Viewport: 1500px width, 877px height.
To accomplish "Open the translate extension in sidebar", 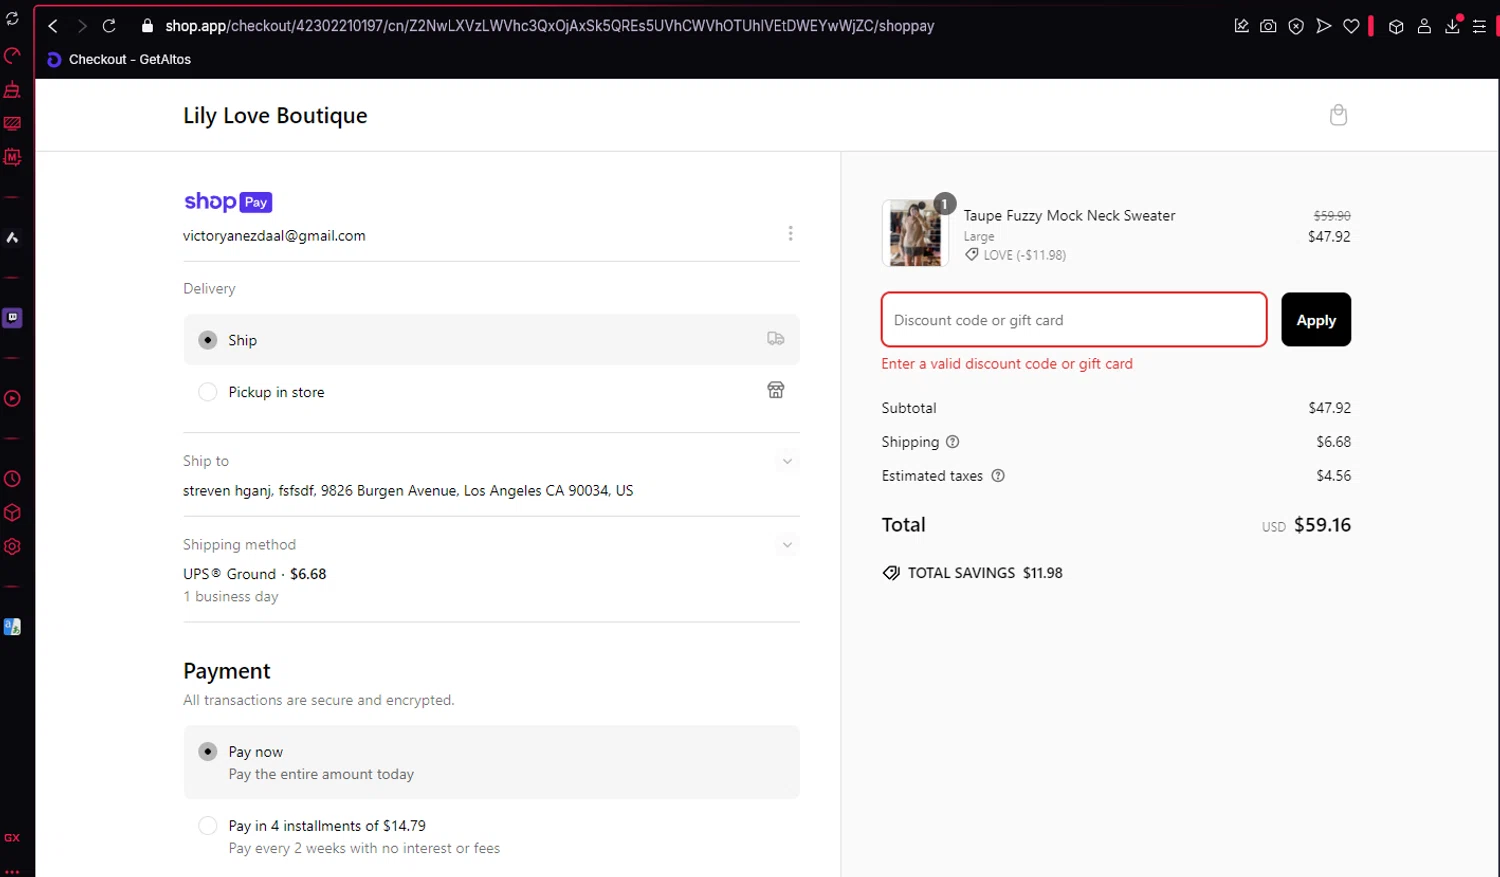I will point(12,627).
